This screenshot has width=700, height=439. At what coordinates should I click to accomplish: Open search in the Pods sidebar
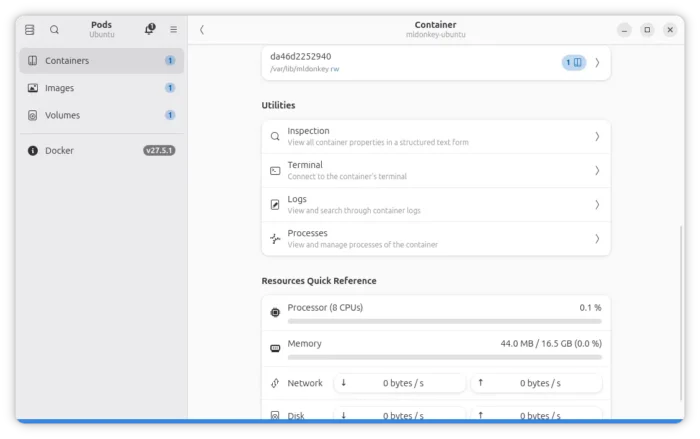[54, 30]
